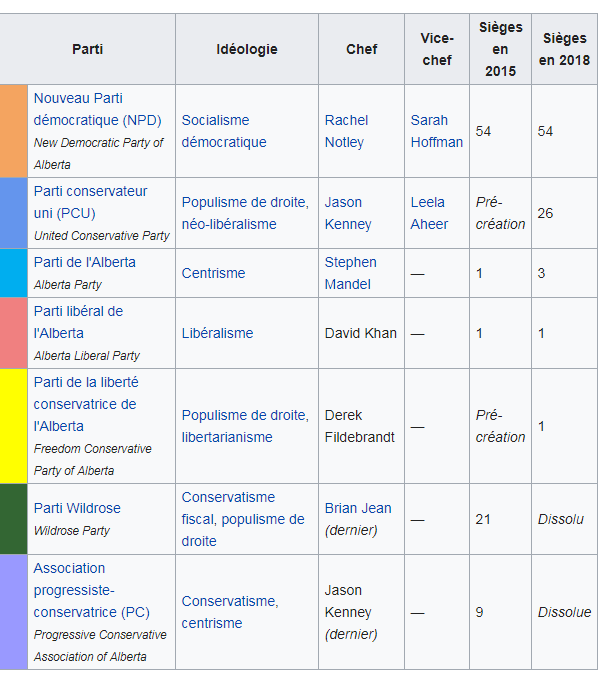Image resolution: width=606 pixels, height=679 pixels.
Task: Select the Dissolue cell
Action: [x=564, y=612]
